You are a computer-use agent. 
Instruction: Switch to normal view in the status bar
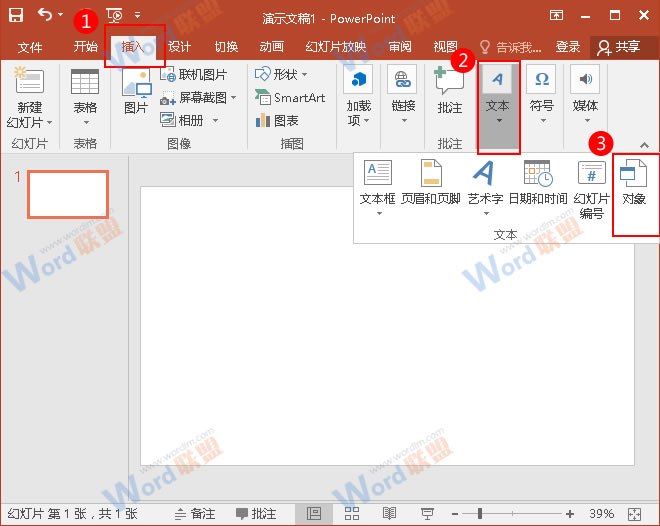click(314, 514)
